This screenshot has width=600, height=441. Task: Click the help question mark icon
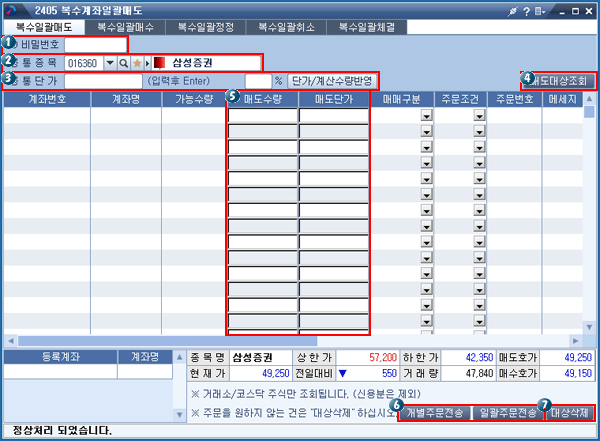click(x=526, y=10)
